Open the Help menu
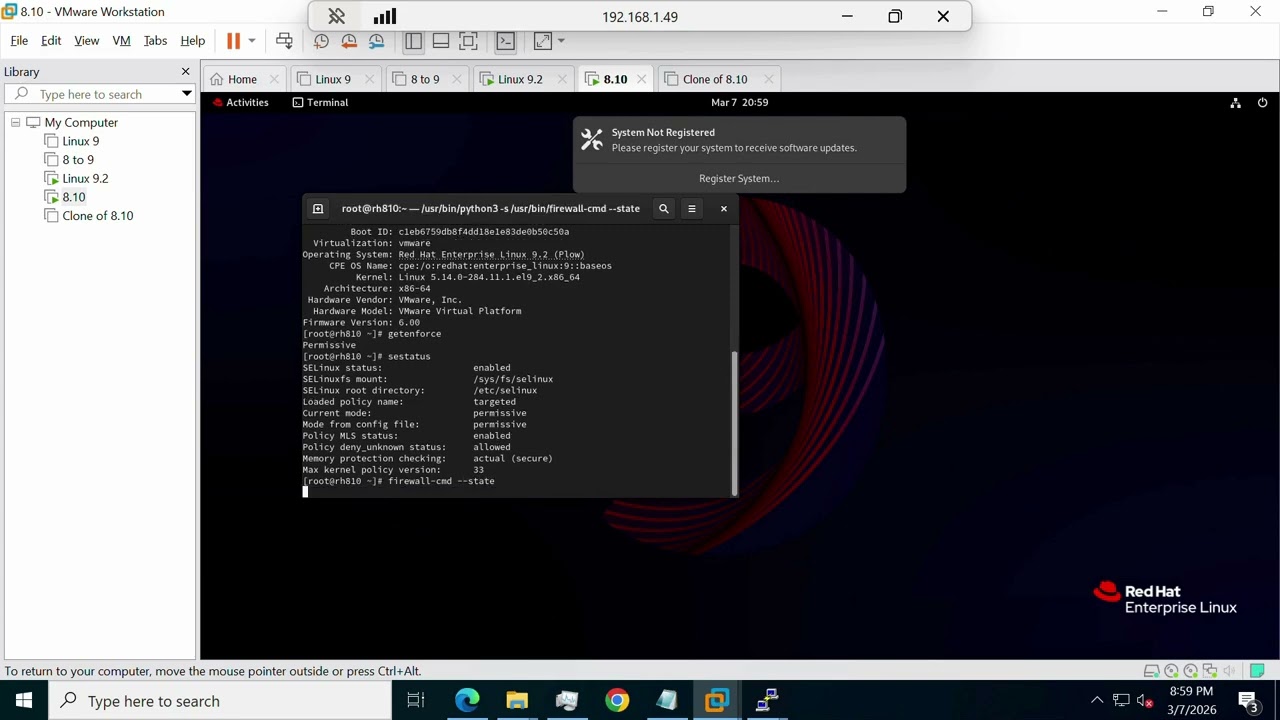Image resolution: width=1280 pixels, height=720 pixels. tap(193, 41)
